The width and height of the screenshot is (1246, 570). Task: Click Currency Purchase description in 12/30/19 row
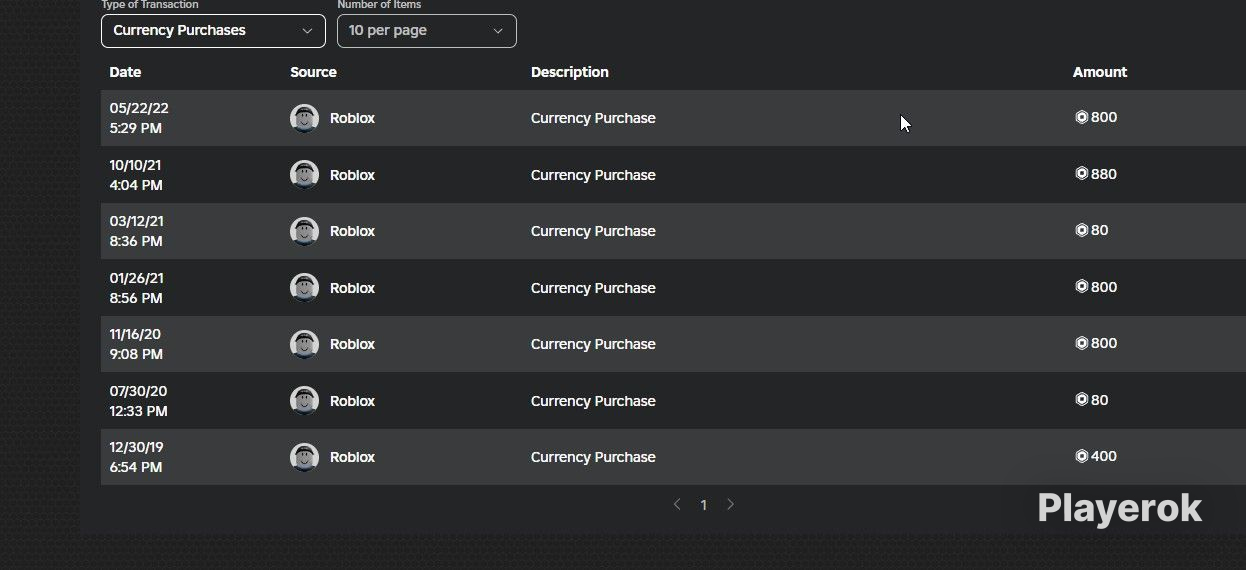(593, 457)
